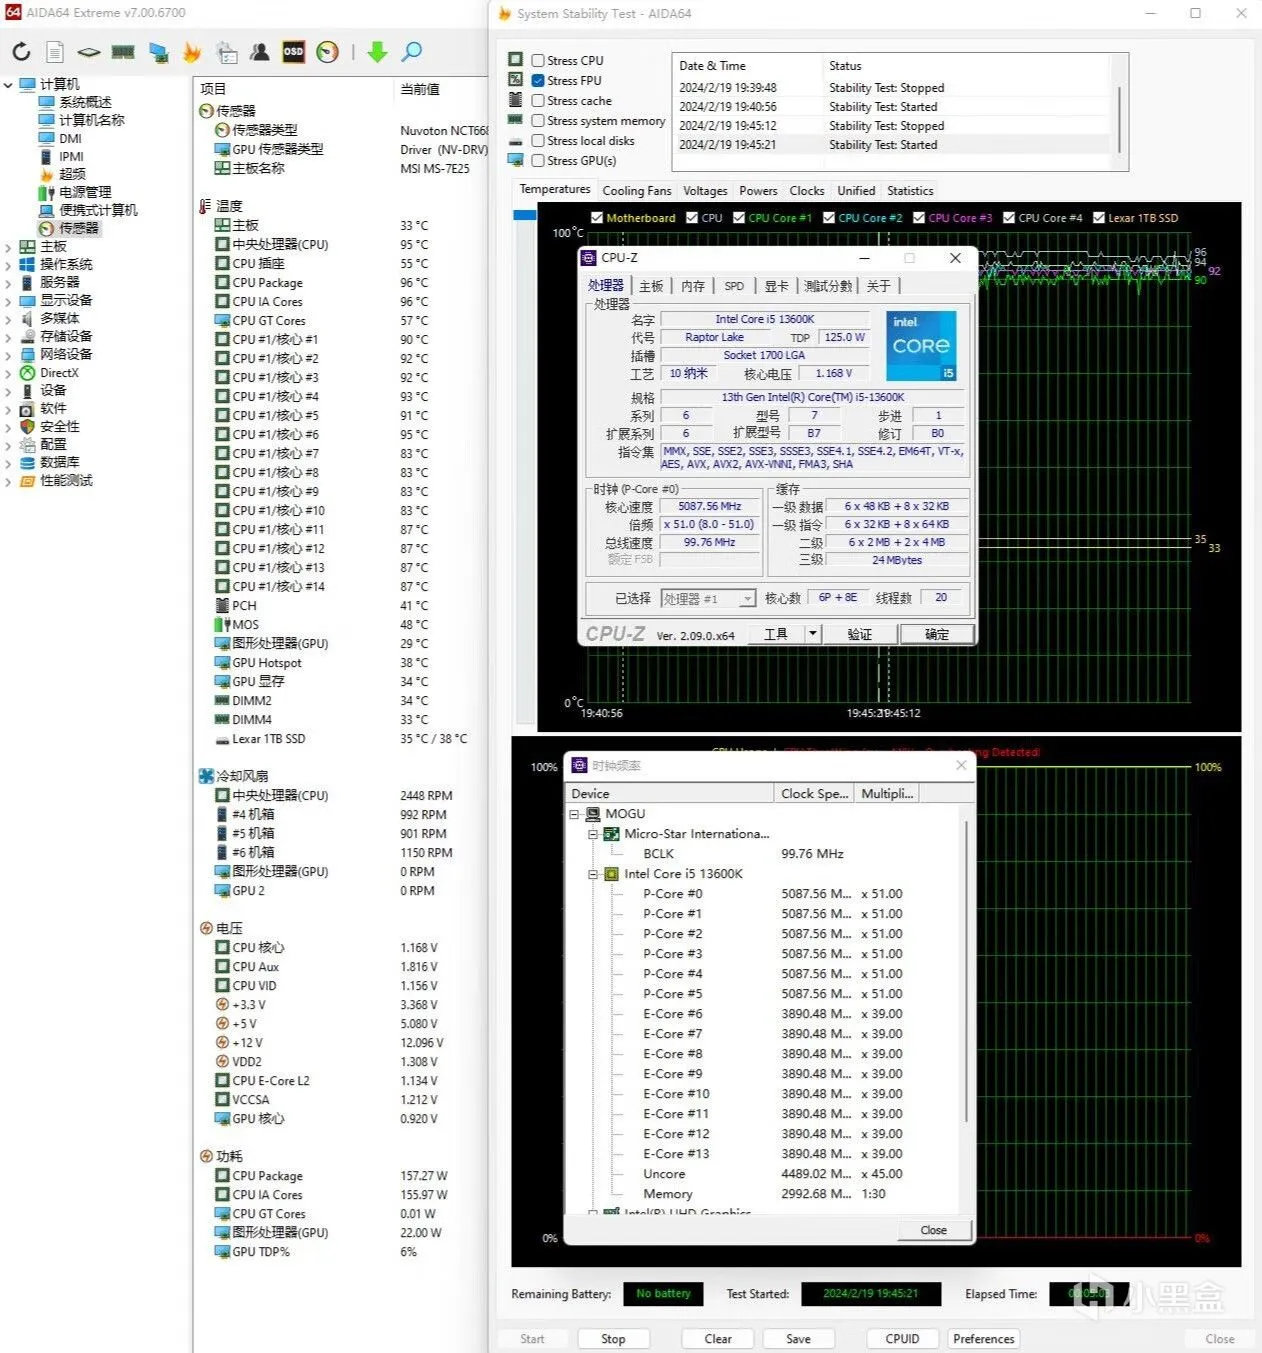Click the blue graph selector bar beside temperatures
Image resolution: width=1262 pixels, height=1353 pixels.
pyautogui.click(x=525, y=215)
